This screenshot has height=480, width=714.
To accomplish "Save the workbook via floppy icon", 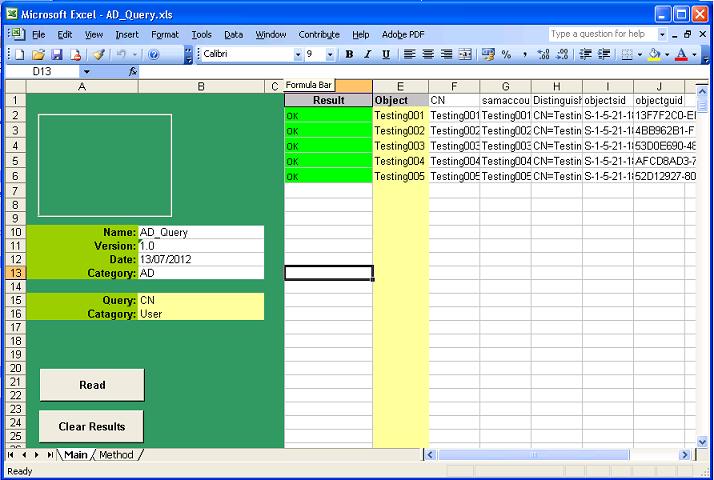I will (57, 54).
